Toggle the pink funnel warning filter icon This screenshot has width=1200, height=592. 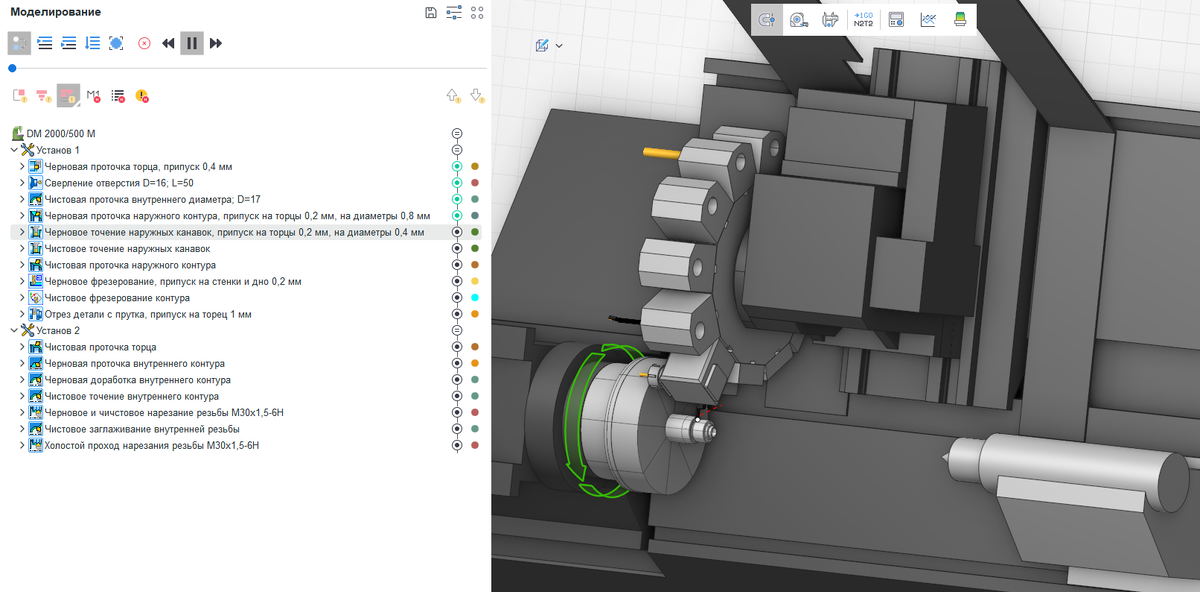[43, 96]
